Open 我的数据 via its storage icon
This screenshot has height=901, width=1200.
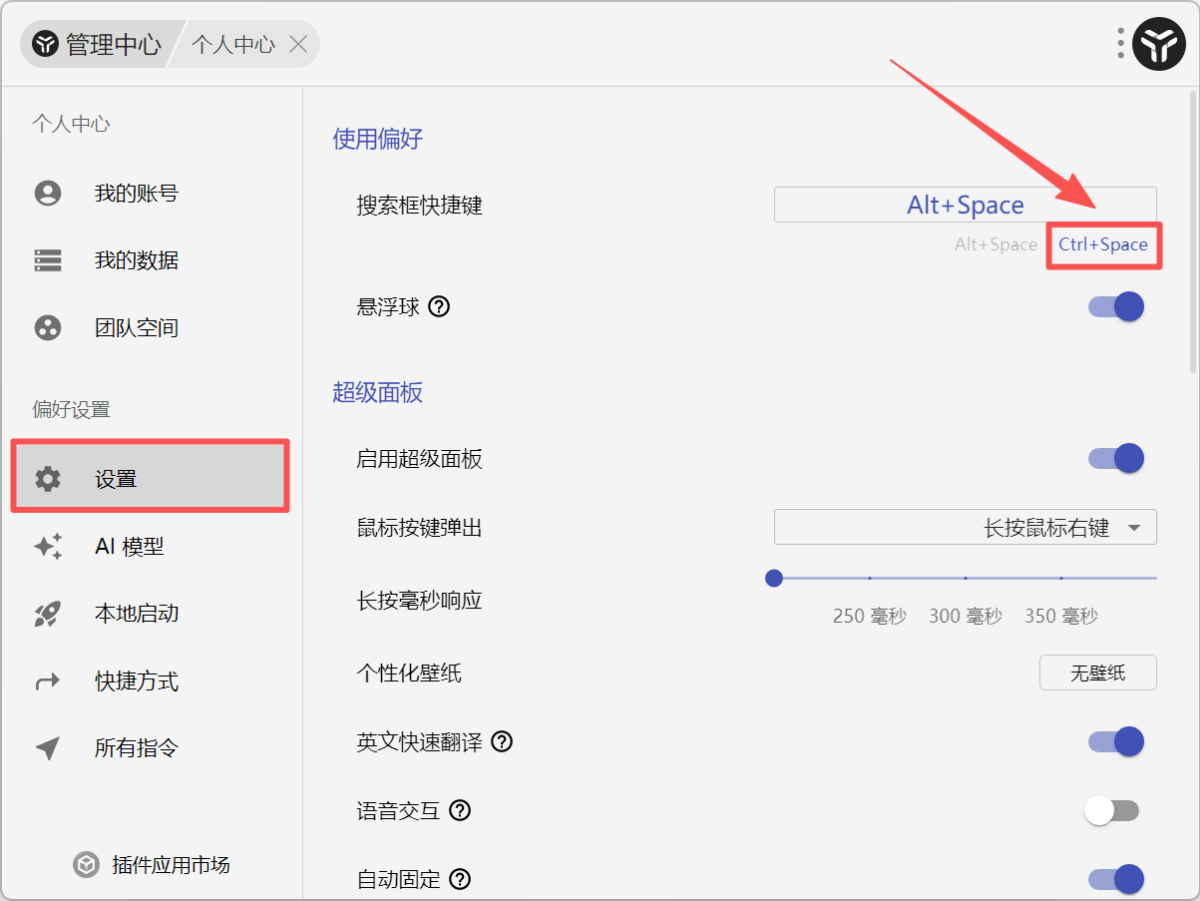pyautogui.click(x=48, y=261)
